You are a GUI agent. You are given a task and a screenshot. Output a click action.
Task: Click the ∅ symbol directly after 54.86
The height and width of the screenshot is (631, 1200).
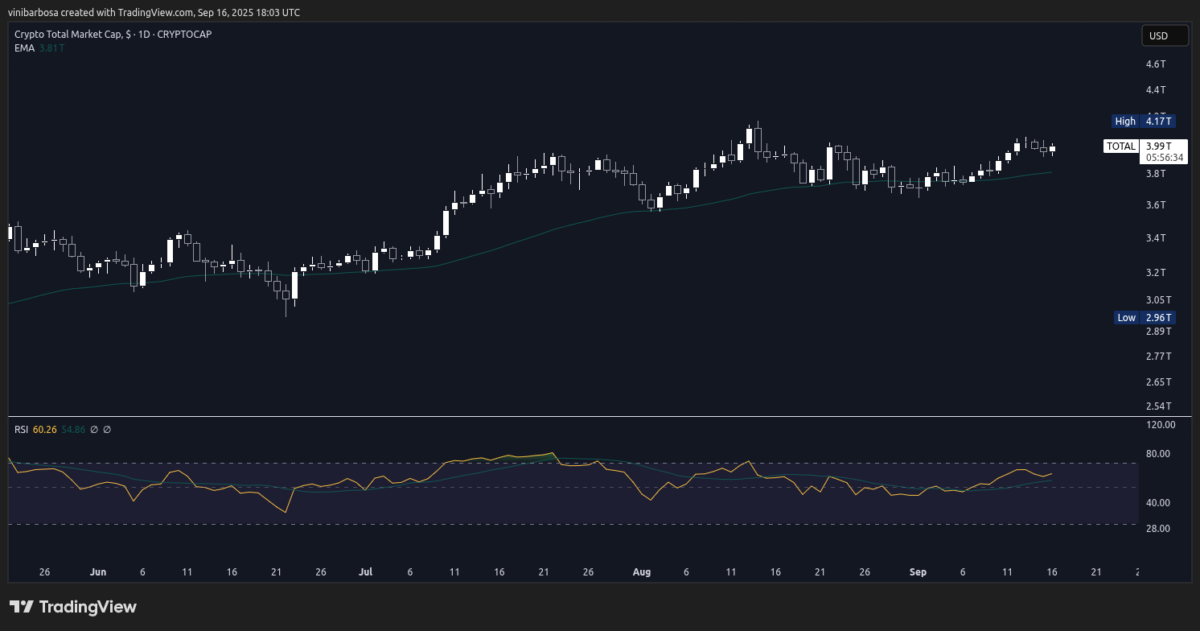click(94, 429)
